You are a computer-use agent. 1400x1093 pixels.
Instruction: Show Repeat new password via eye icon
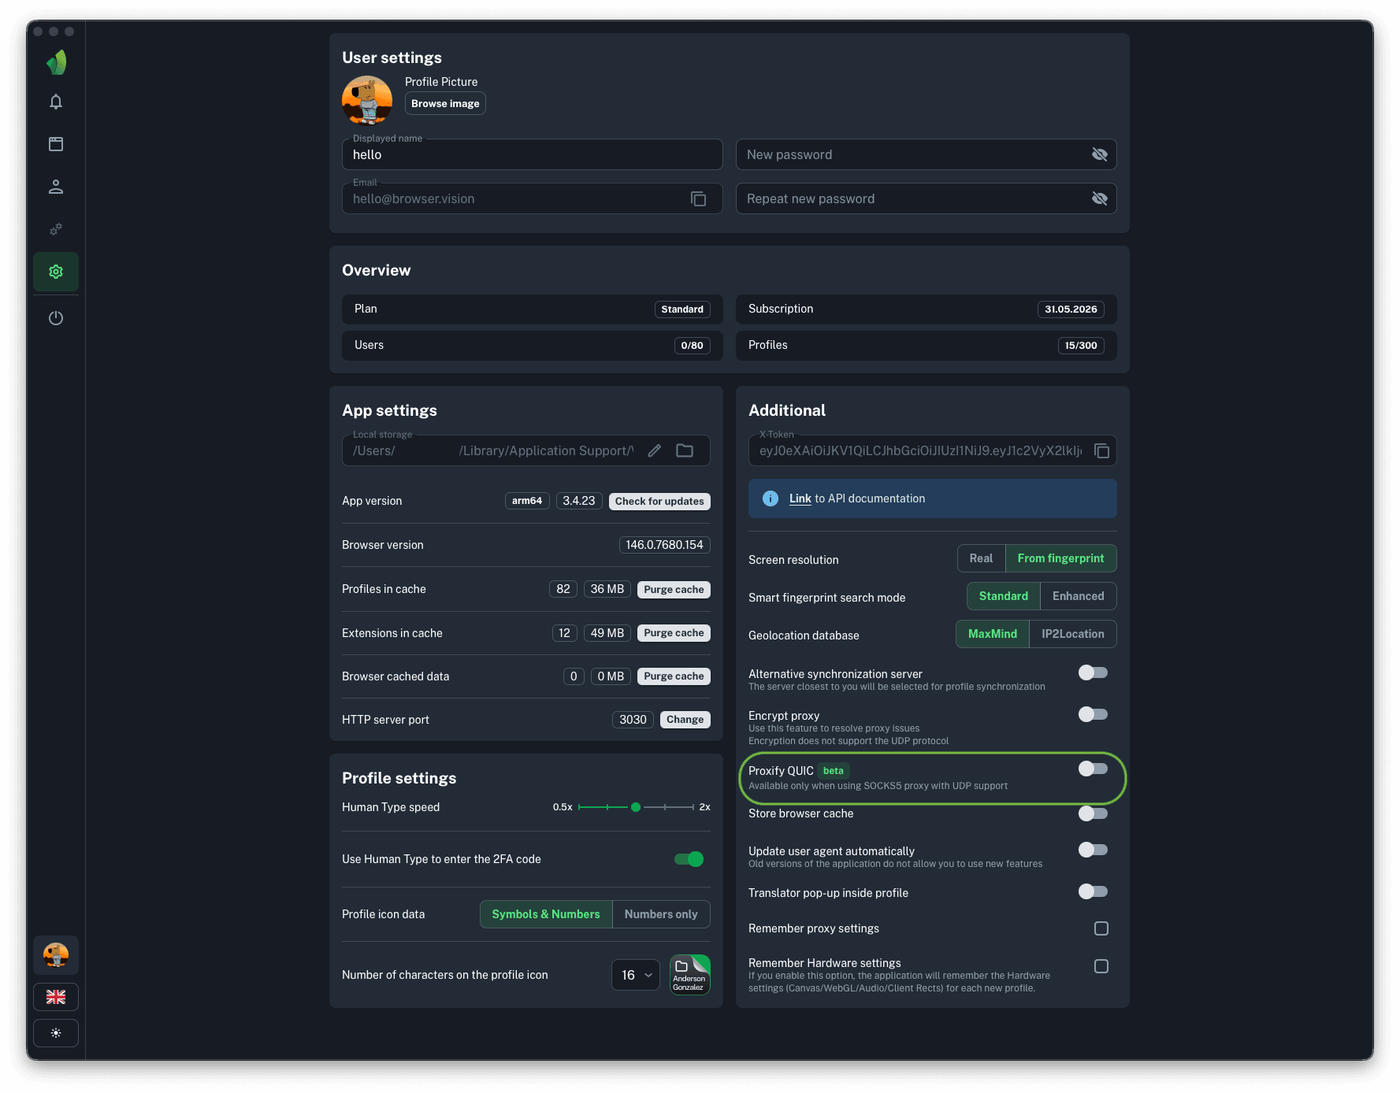[x=1099, y=199]
